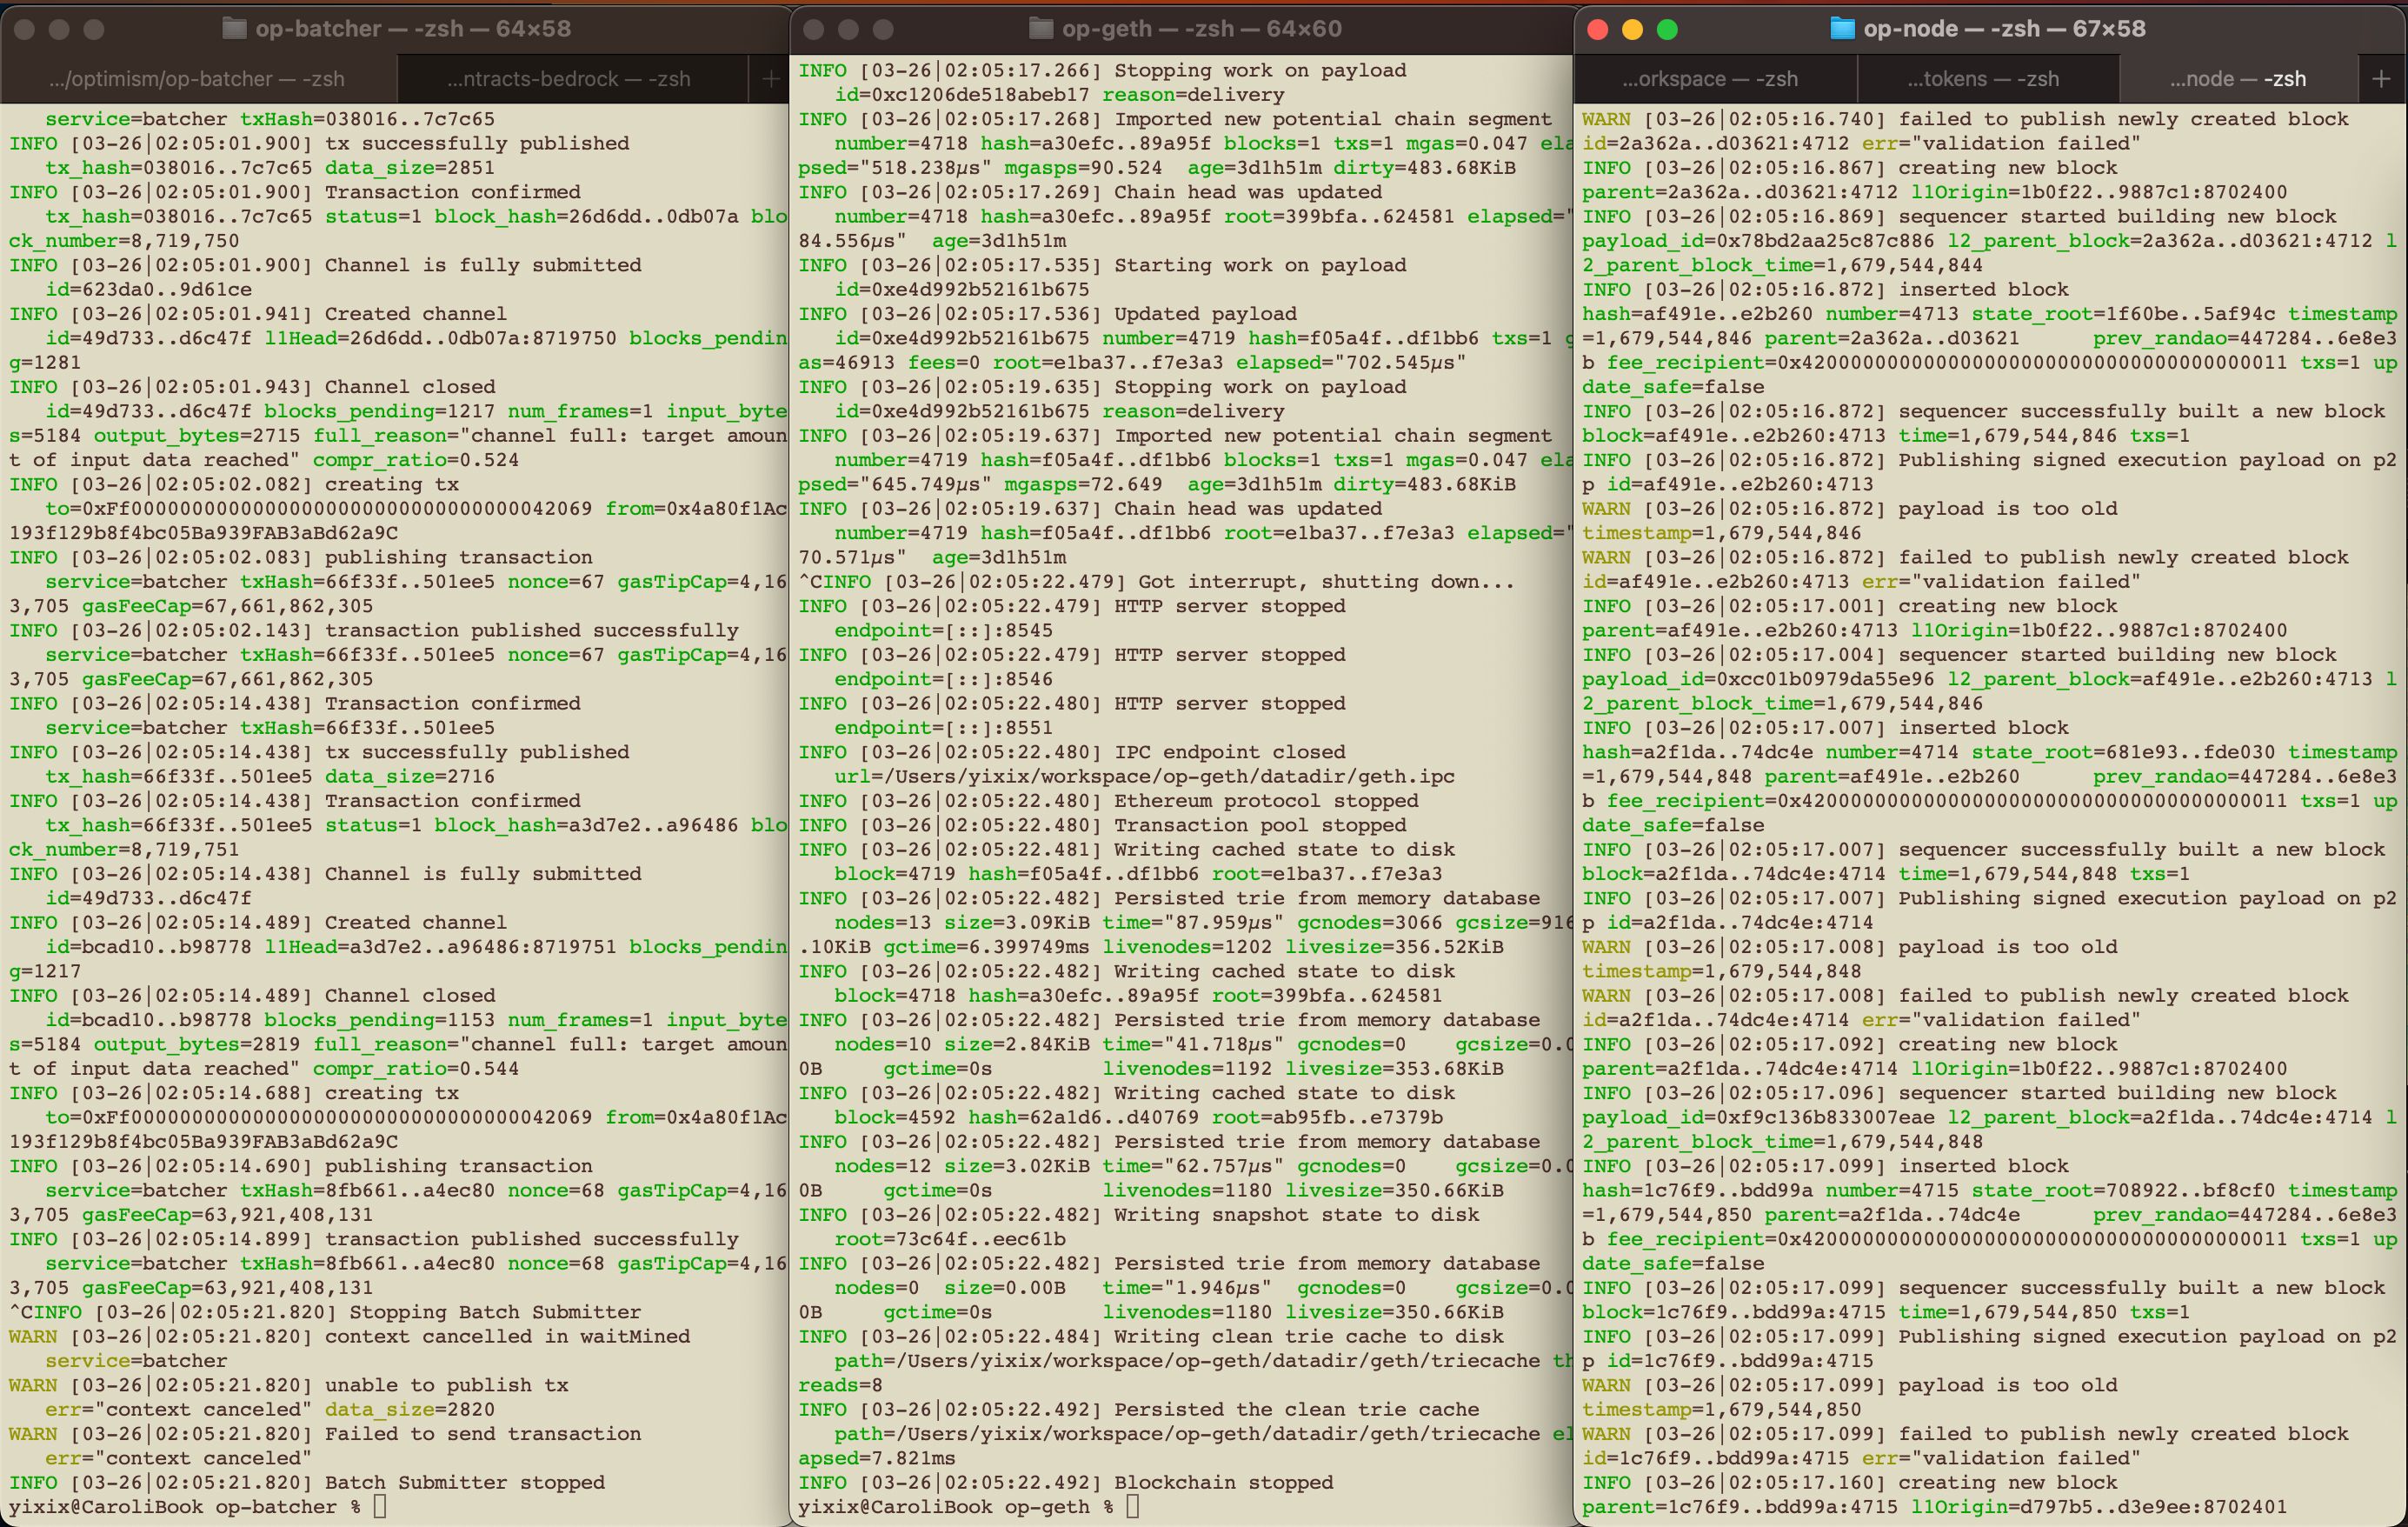Zoom the op-node terminal window
2408x1527 pixels.
coord(1667,29)
